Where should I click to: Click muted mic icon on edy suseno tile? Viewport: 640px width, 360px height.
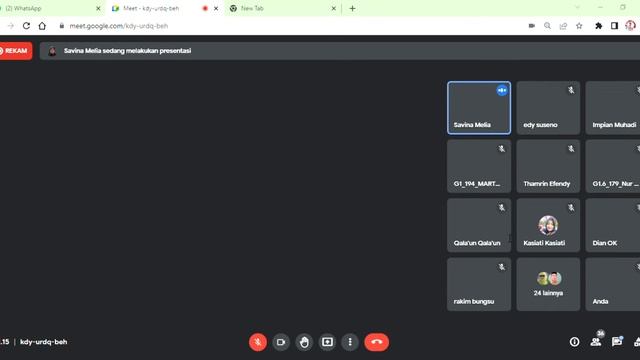pyautogui.click(x=571, y=90)
